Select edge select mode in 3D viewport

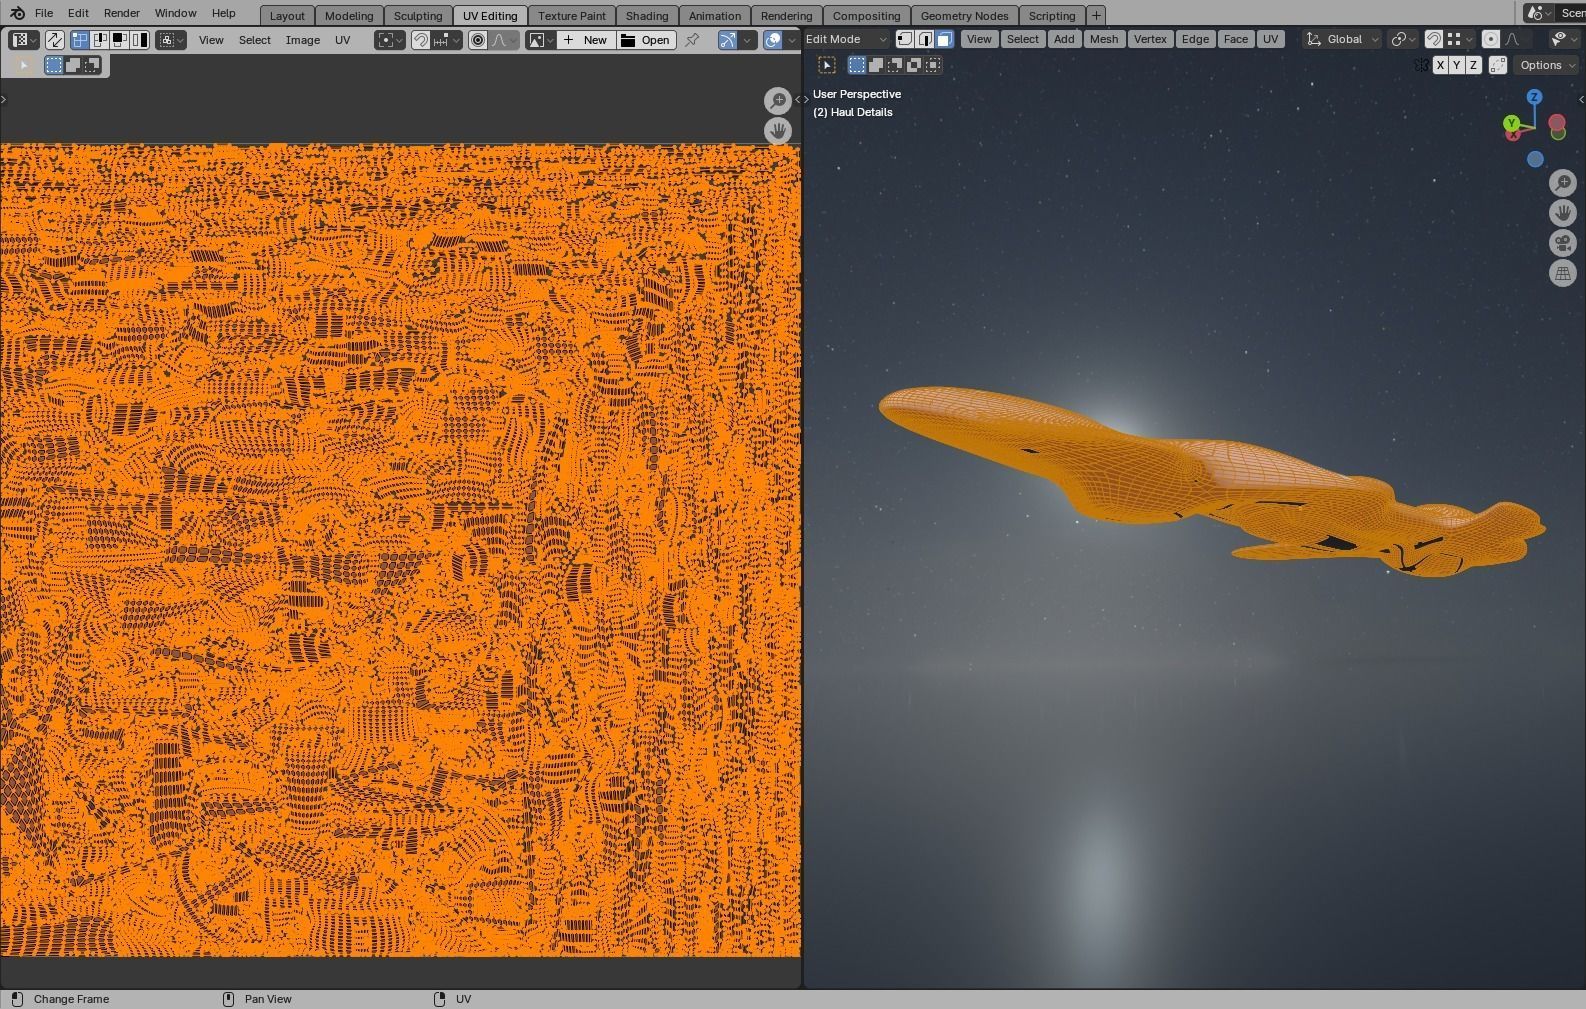tap(925, 39)
